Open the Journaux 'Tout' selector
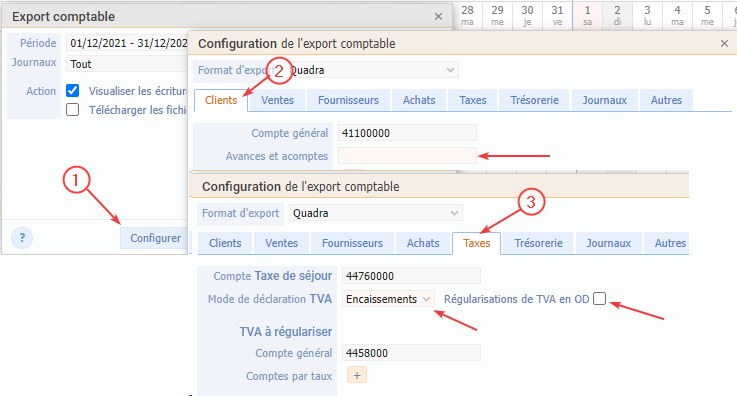The height and width of the screenshot is (396, 737). point(127,64)
